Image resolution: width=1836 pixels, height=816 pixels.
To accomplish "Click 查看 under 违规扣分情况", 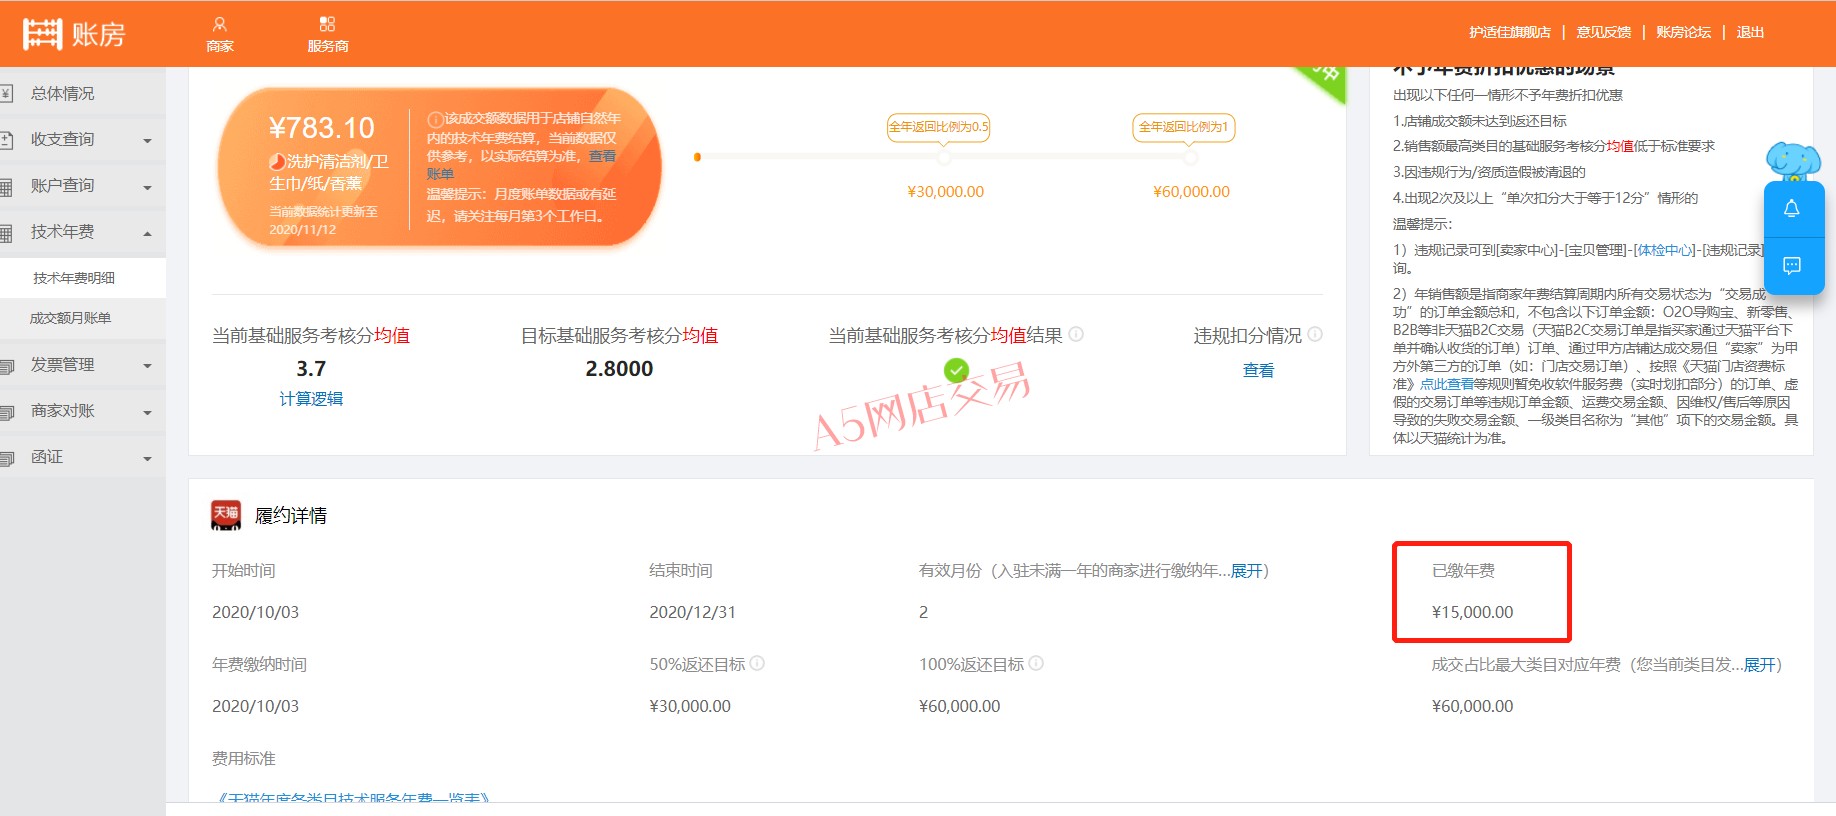I will (x=1258, y=371).
